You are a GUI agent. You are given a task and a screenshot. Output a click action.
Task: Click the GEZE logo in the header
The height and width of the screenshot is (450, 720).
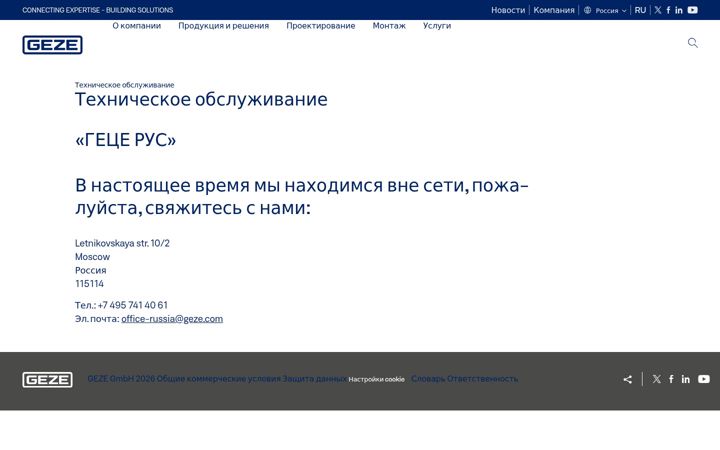coord(52,45)
